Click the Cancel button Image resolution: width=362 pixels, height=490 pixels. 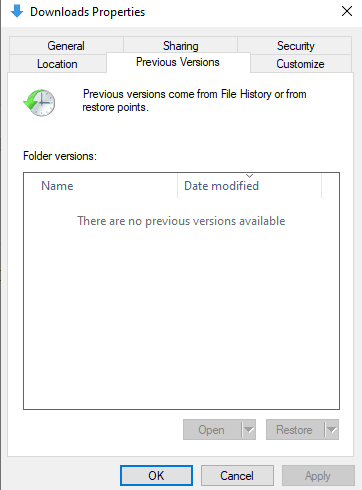237,476
